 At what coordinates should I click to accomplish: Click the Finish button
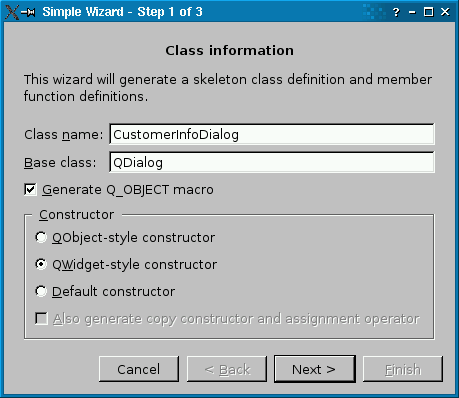click(x=403, y=369)
